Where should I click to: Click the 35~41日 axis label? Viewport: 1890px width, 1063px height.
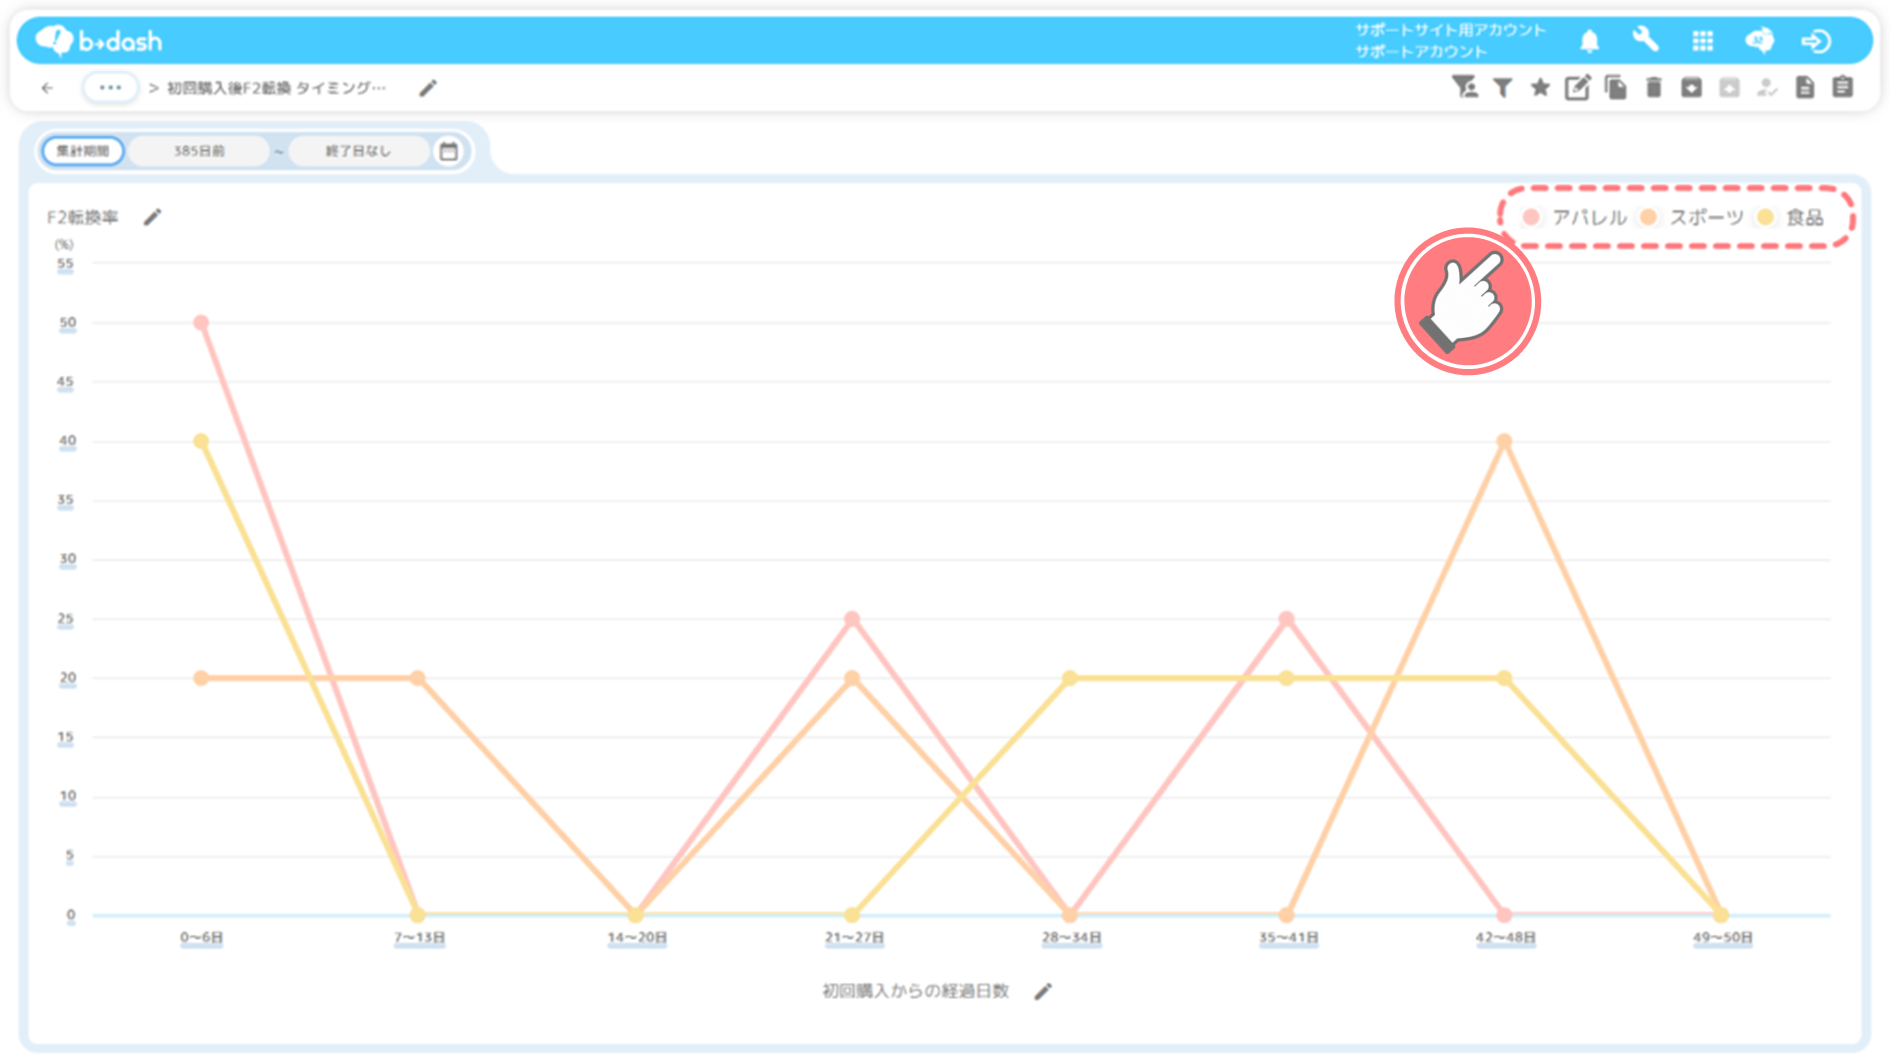[x=1288, y=938]
